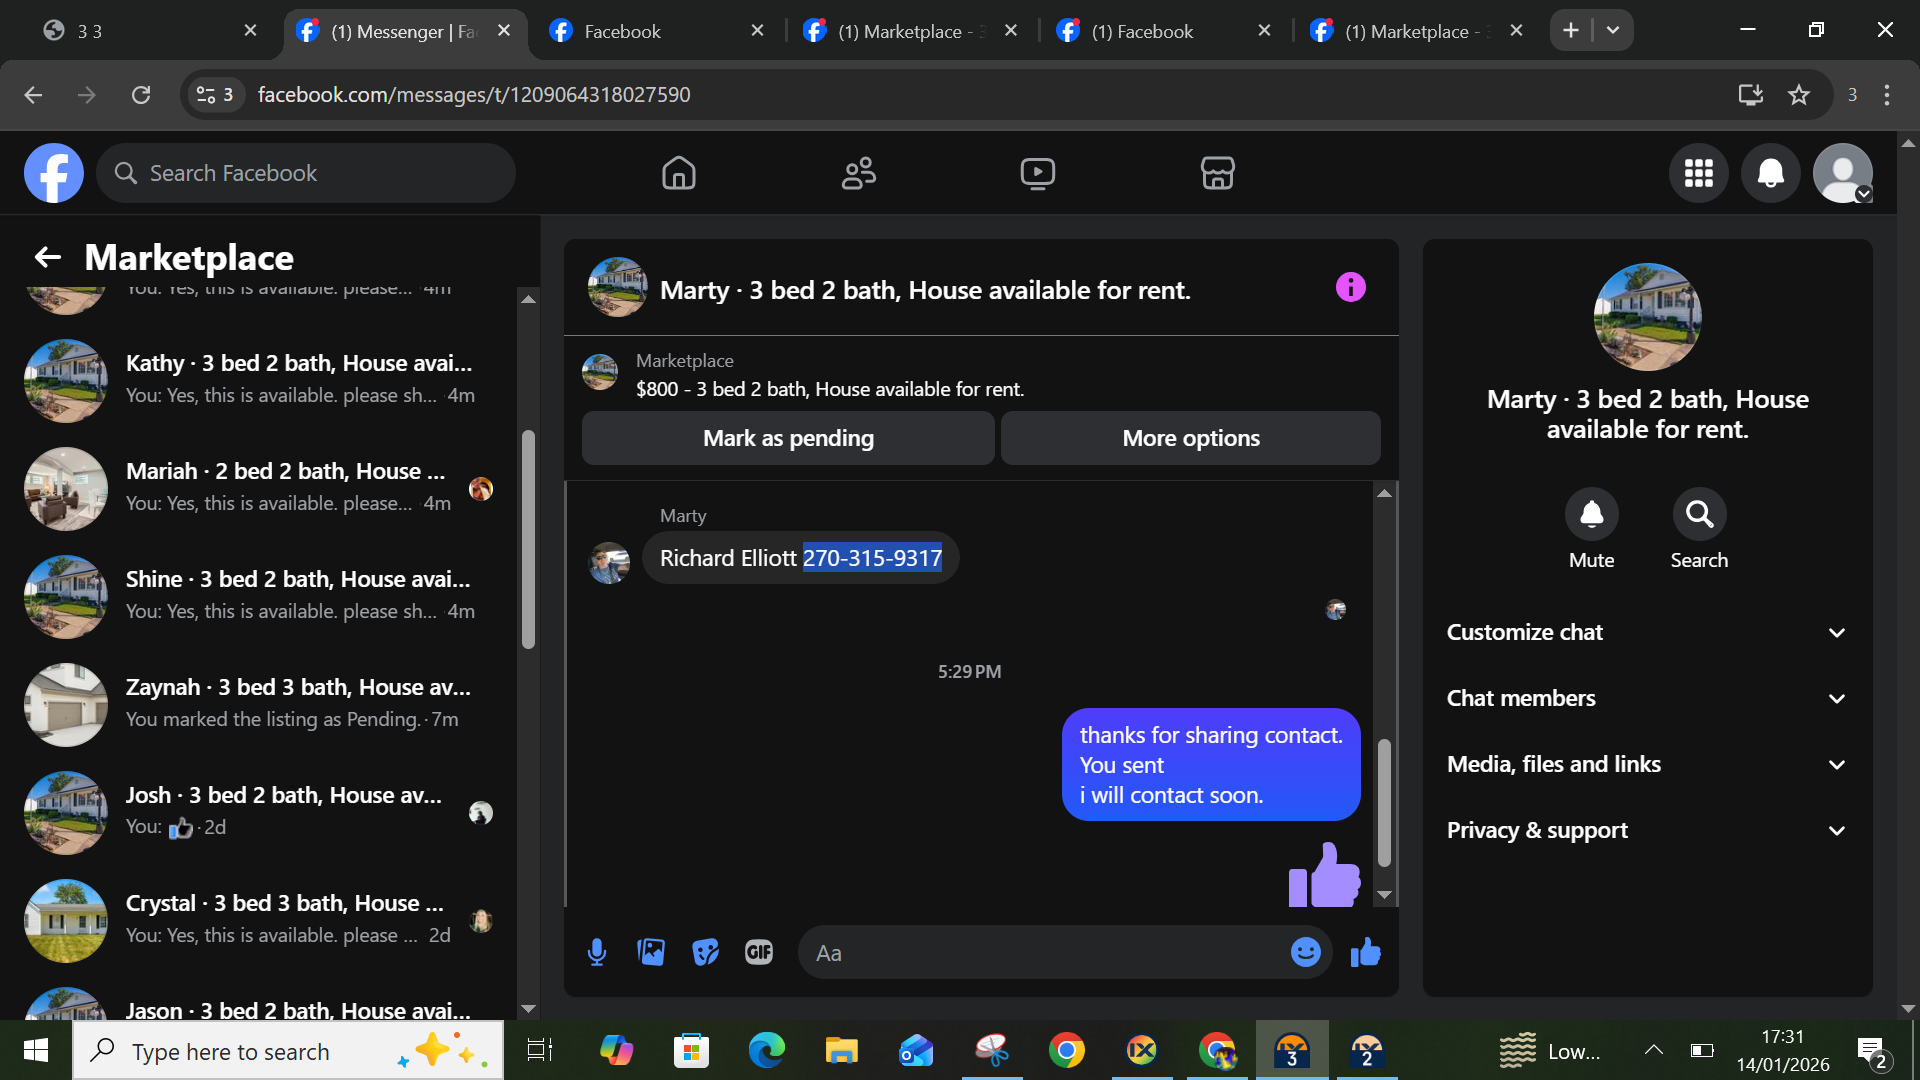
Task: Open the emoji picker in message box
Action: [x=1305, y=952]
